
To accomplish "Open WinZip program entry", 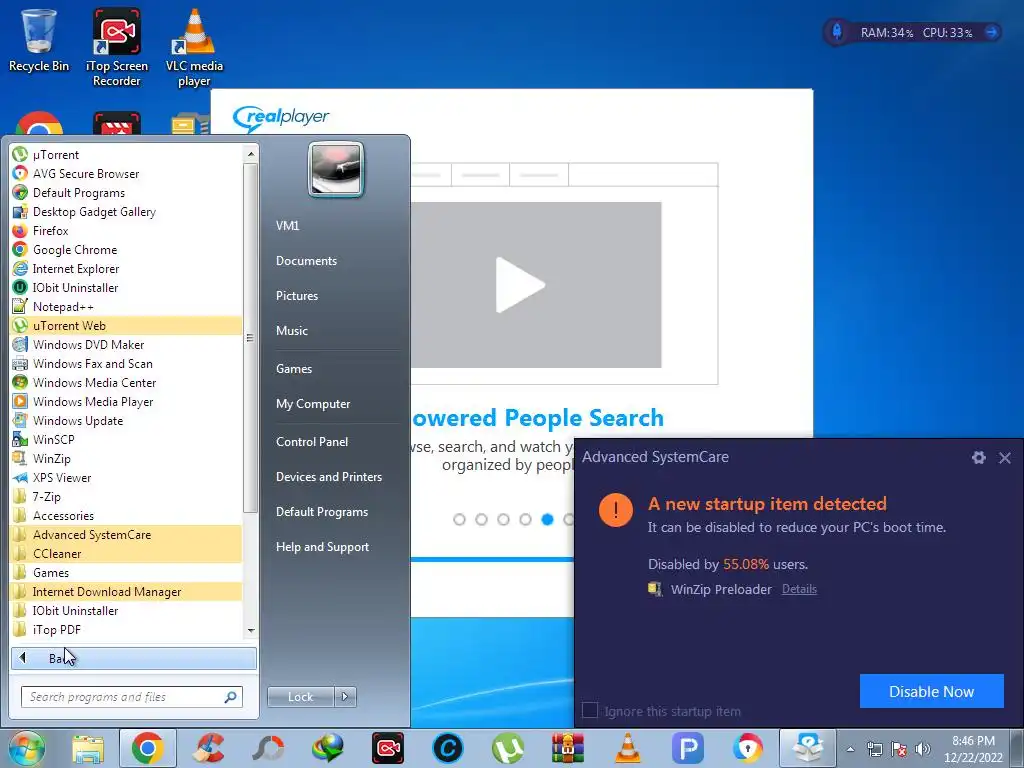I will click(126, 458).
